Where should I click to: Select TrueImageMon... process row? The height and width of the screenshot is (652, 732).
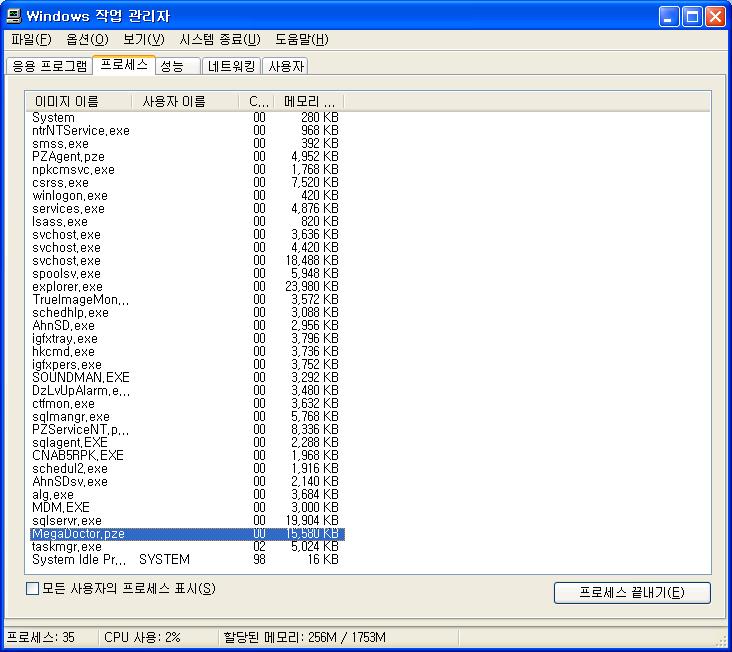(187, 299)
